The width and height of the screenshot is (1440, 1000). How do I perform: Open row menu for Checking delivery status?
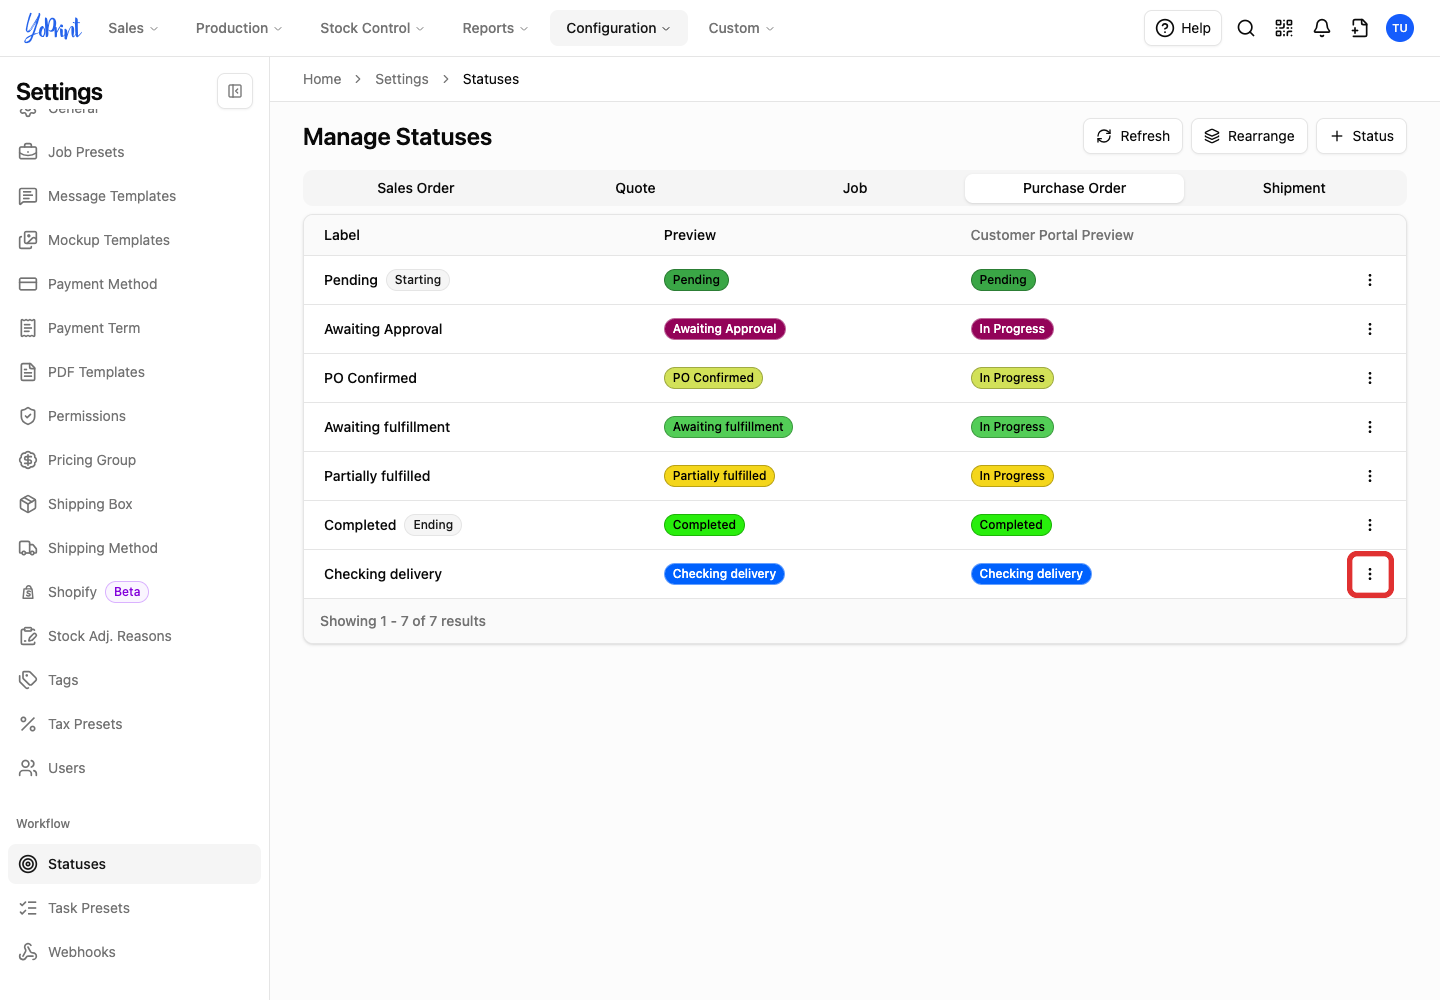[x=1370, y=574]
